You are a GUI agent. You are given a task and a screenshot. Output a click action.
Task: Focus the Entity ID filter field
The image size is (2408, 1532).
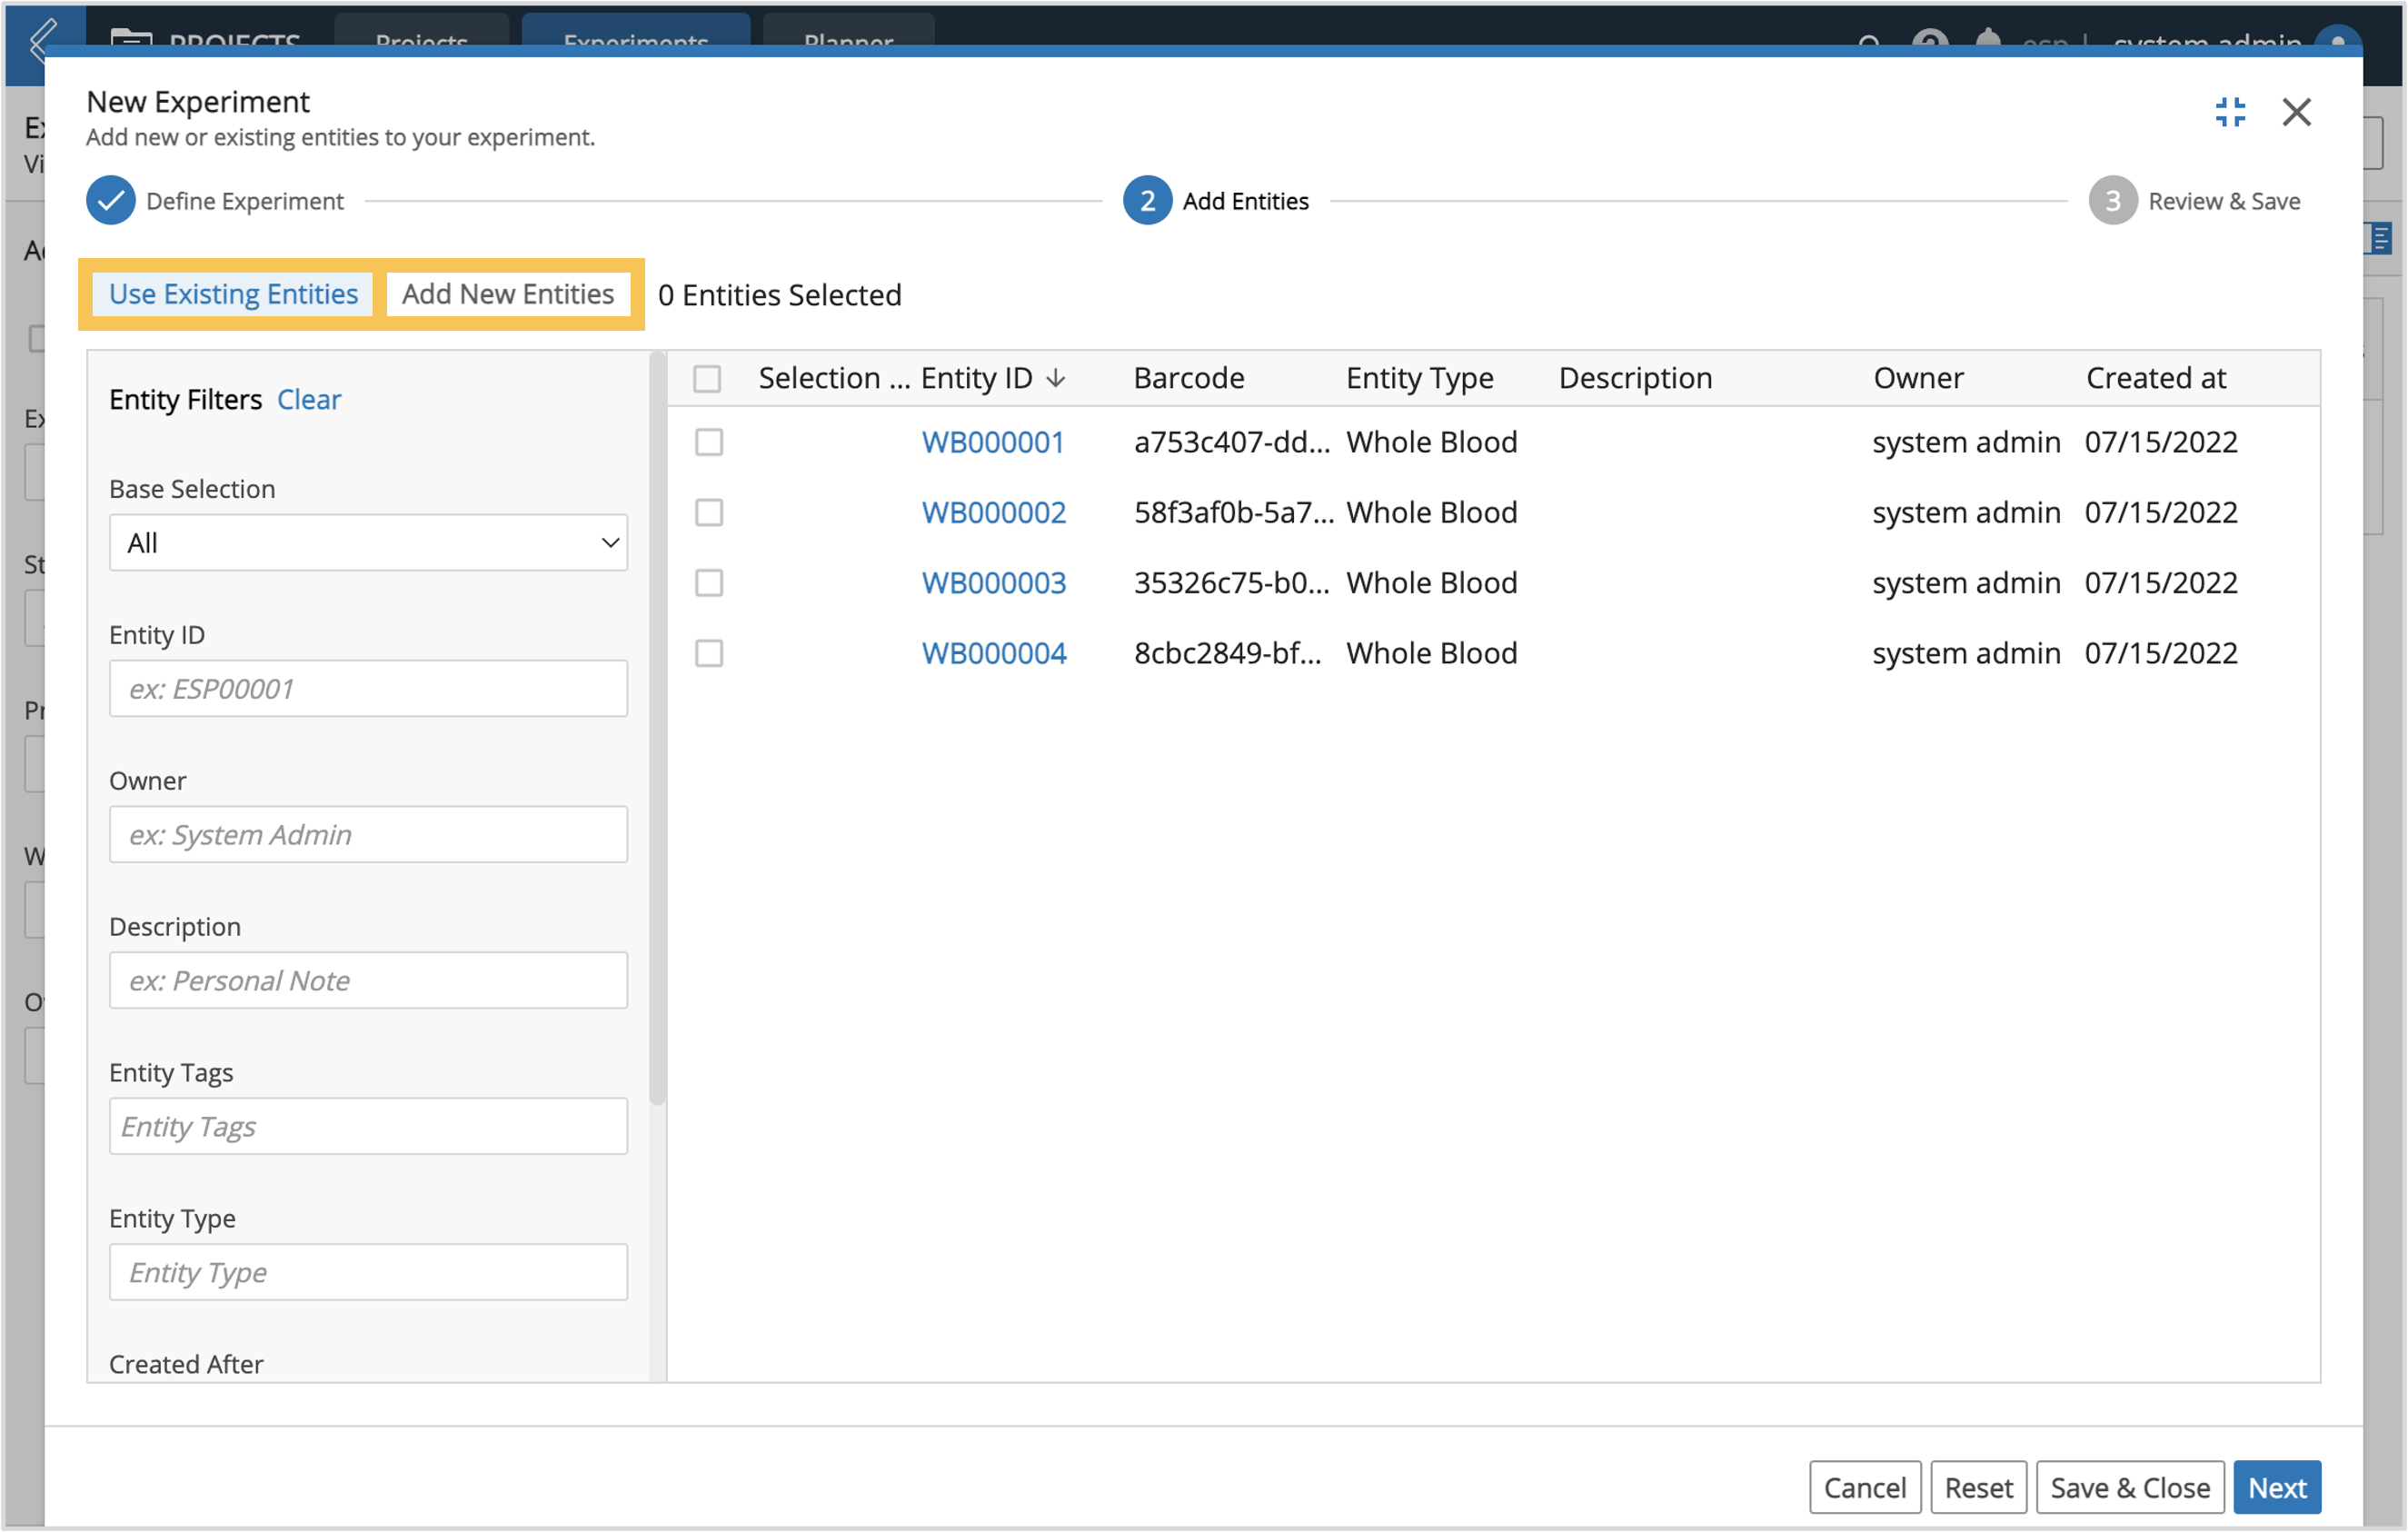[368, 689]
